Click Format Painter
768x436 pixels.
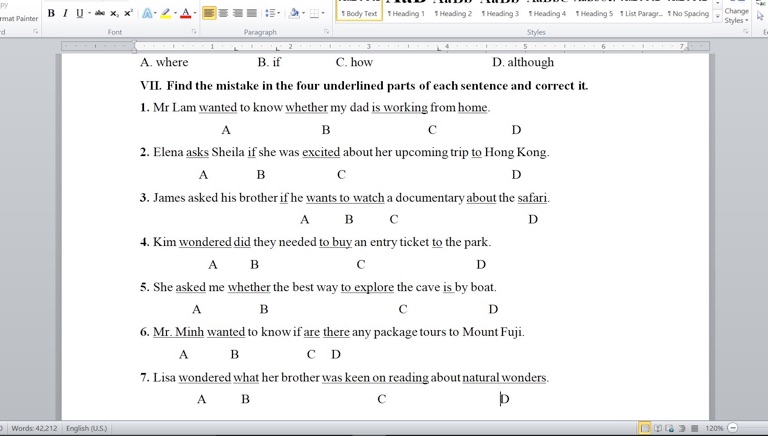(19, 19)
